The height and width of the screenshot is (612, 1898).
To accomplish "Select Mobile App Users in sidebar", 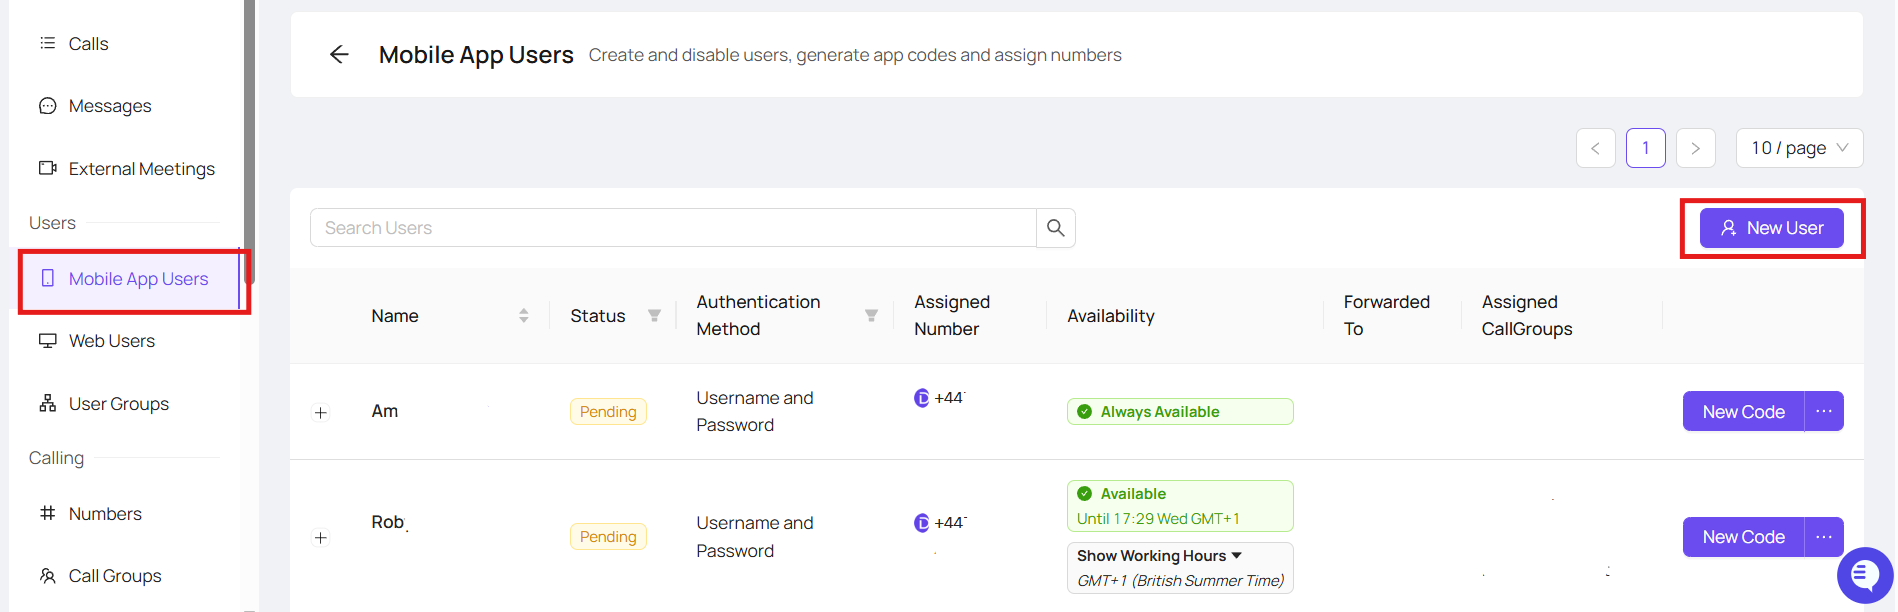I will 130,279.
